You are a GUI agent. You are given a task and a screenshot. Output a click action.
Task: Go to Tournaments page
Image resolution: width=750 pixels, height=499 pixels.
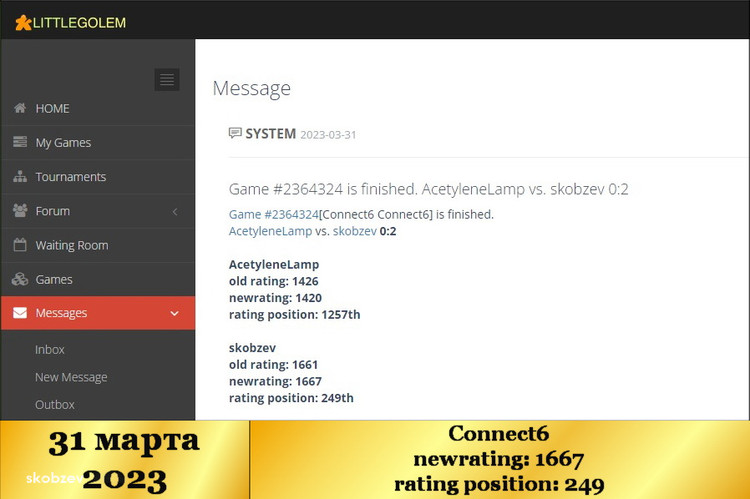[70, 177]
